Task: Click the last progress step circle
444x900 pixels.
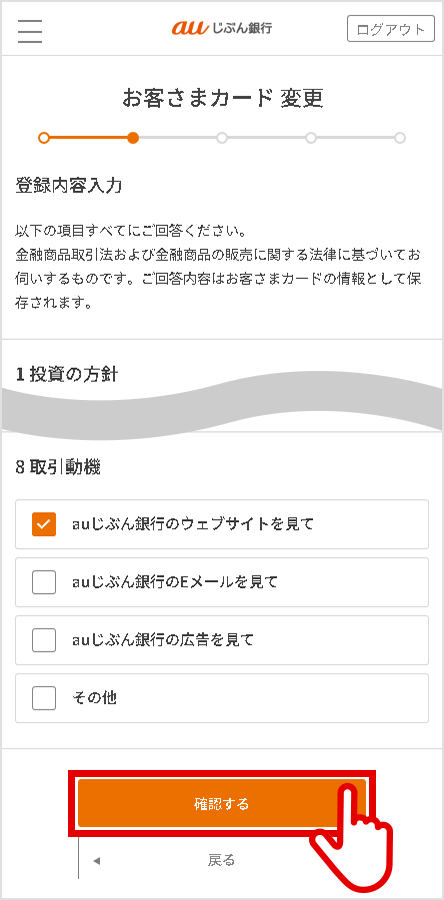Action: click(400, 138)
